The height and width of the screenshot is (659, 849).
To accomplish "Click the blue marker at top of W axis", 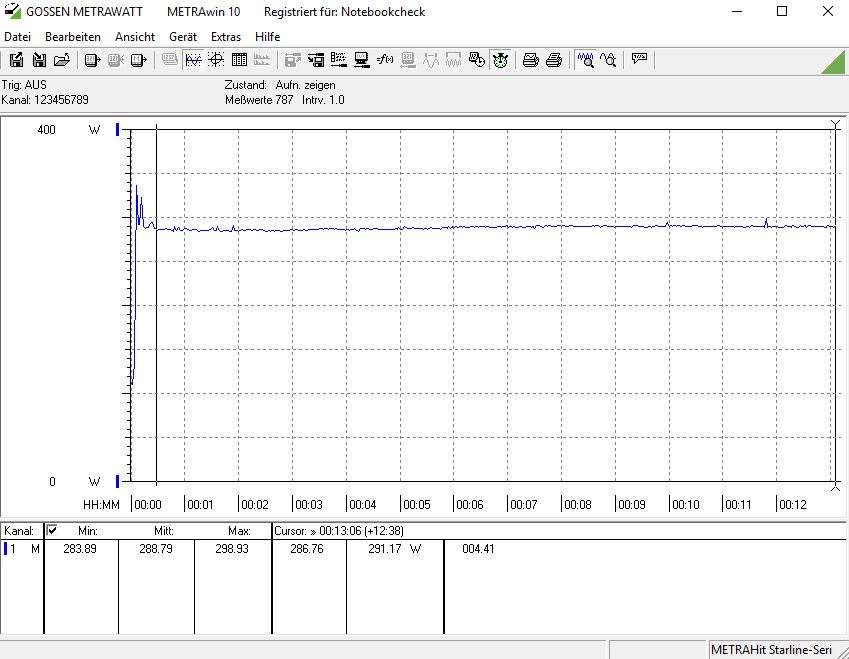I will 118,130.
